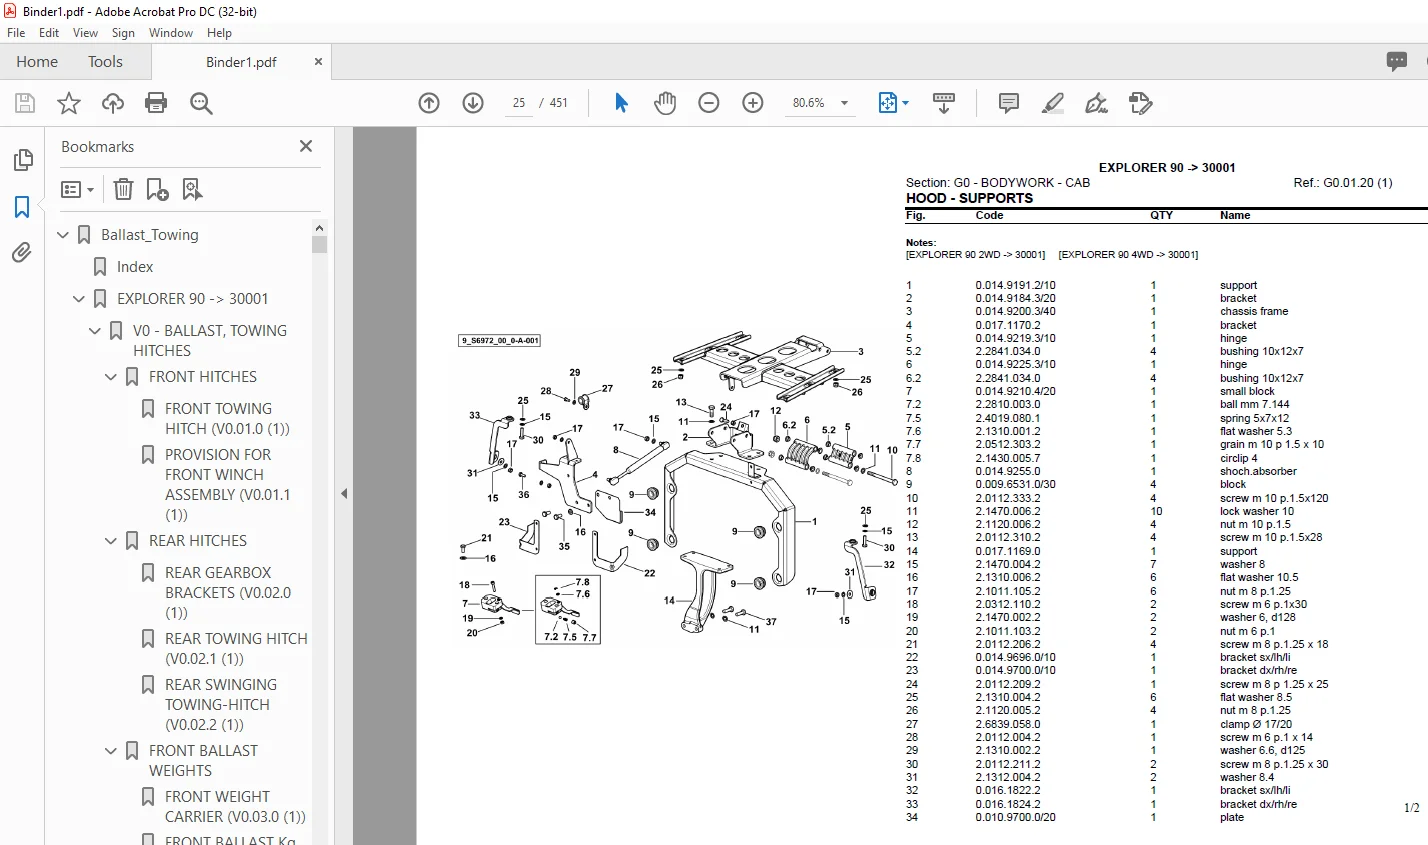
Task: Collapse the FRONT HITCHES bookmark group
Action: (x=111, y=377)
